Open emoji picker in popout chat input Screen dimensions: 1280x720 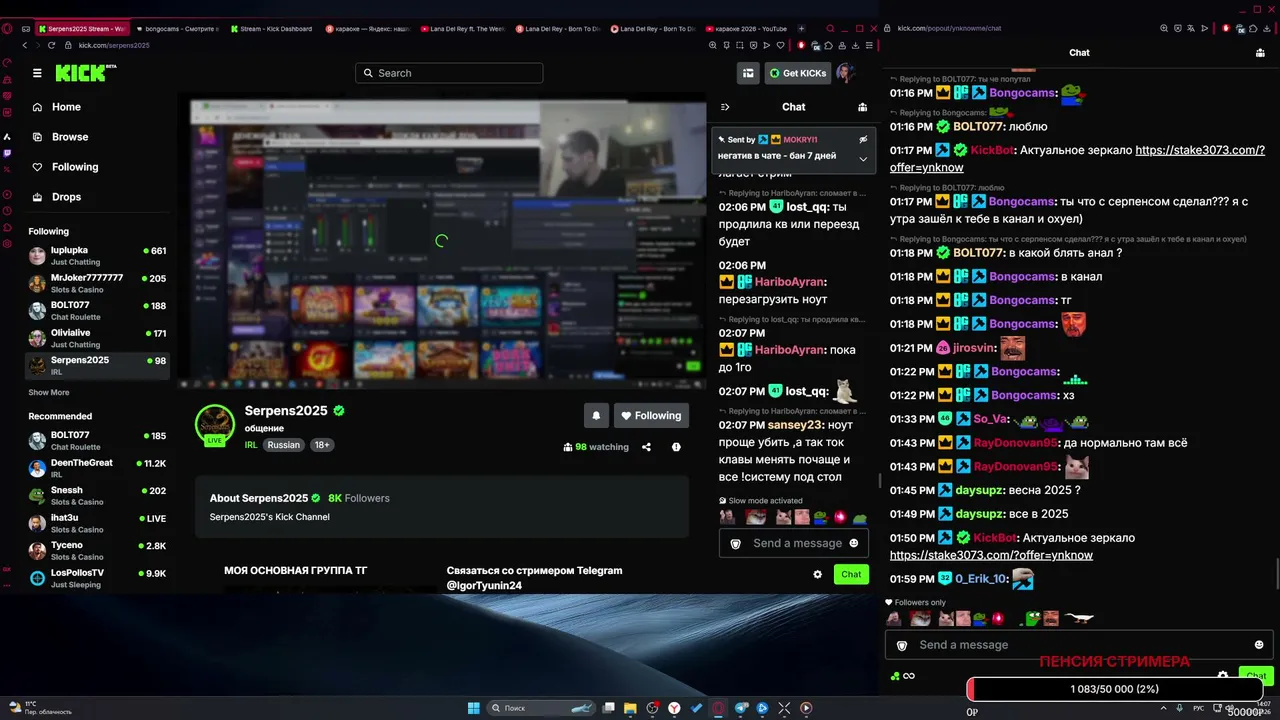tap(1259, 645)
